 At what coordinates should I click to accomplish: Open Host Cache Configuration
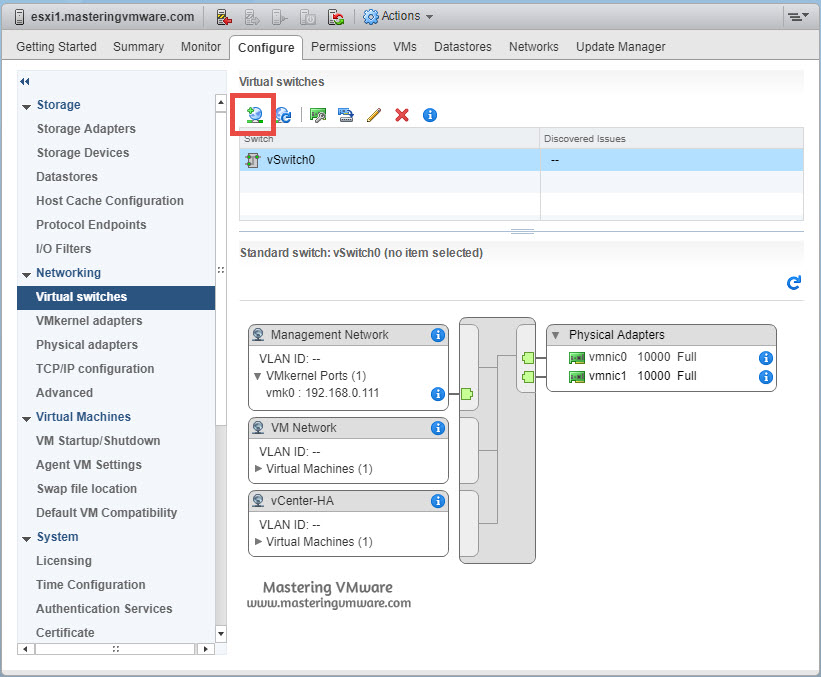tap(110, 201)
